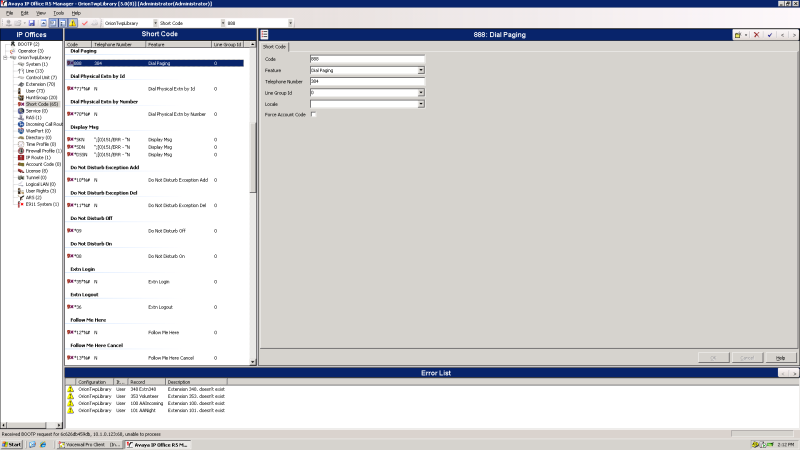Screen dimensions: 800x450
Task: Open the Tools menu
Action: click(59, 13)
